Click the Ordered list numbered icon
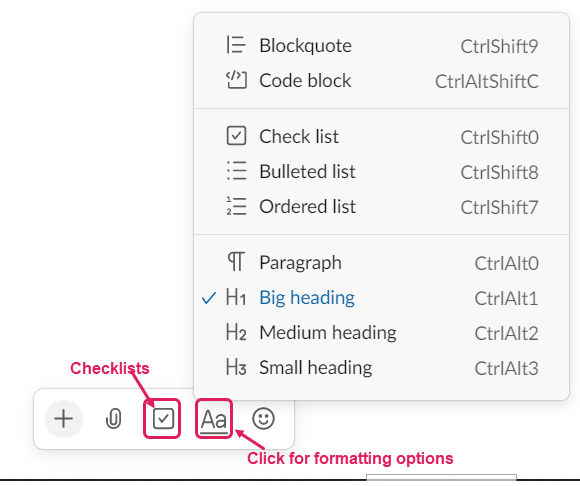The image size is (580, 486). pyautogui.click(x=236, y=206)
